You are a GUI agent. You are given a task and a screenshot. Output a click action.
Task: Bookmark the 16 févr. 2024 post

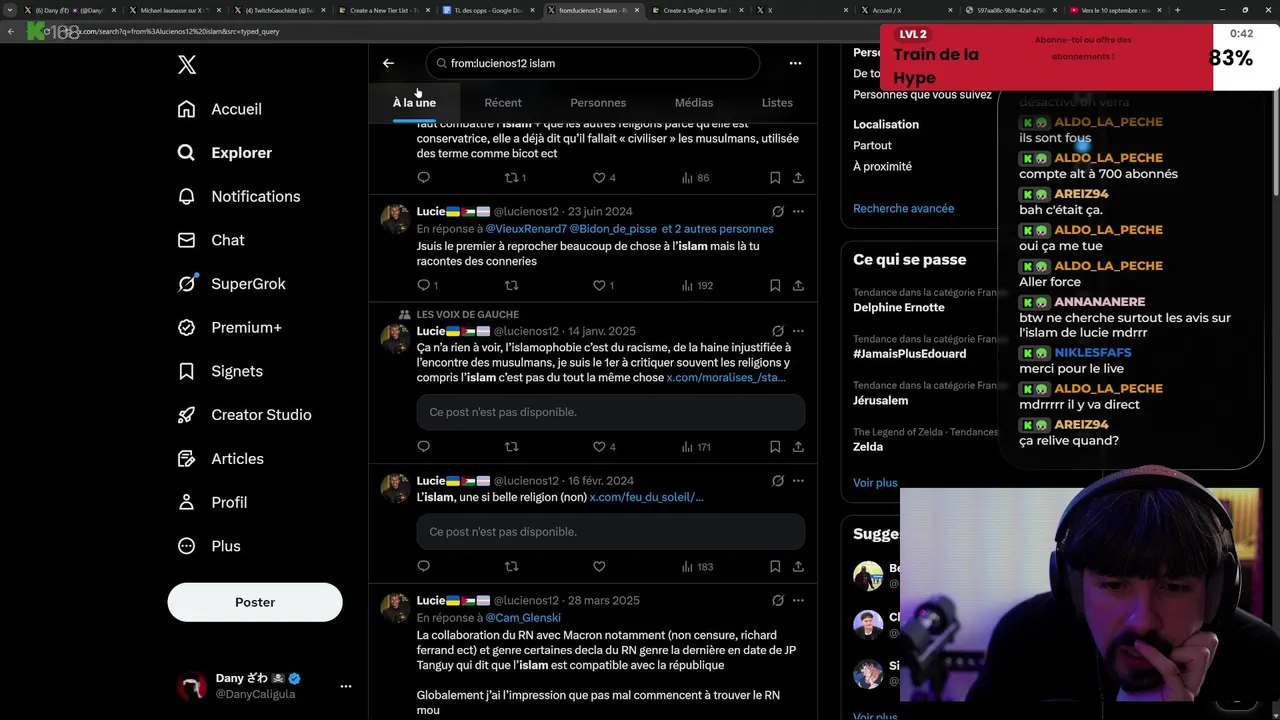775,566
